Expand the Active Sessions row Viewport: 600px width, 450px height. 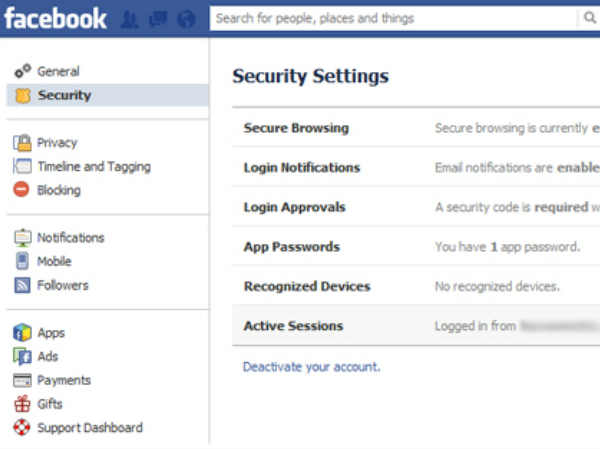click(x=293, y=326)
